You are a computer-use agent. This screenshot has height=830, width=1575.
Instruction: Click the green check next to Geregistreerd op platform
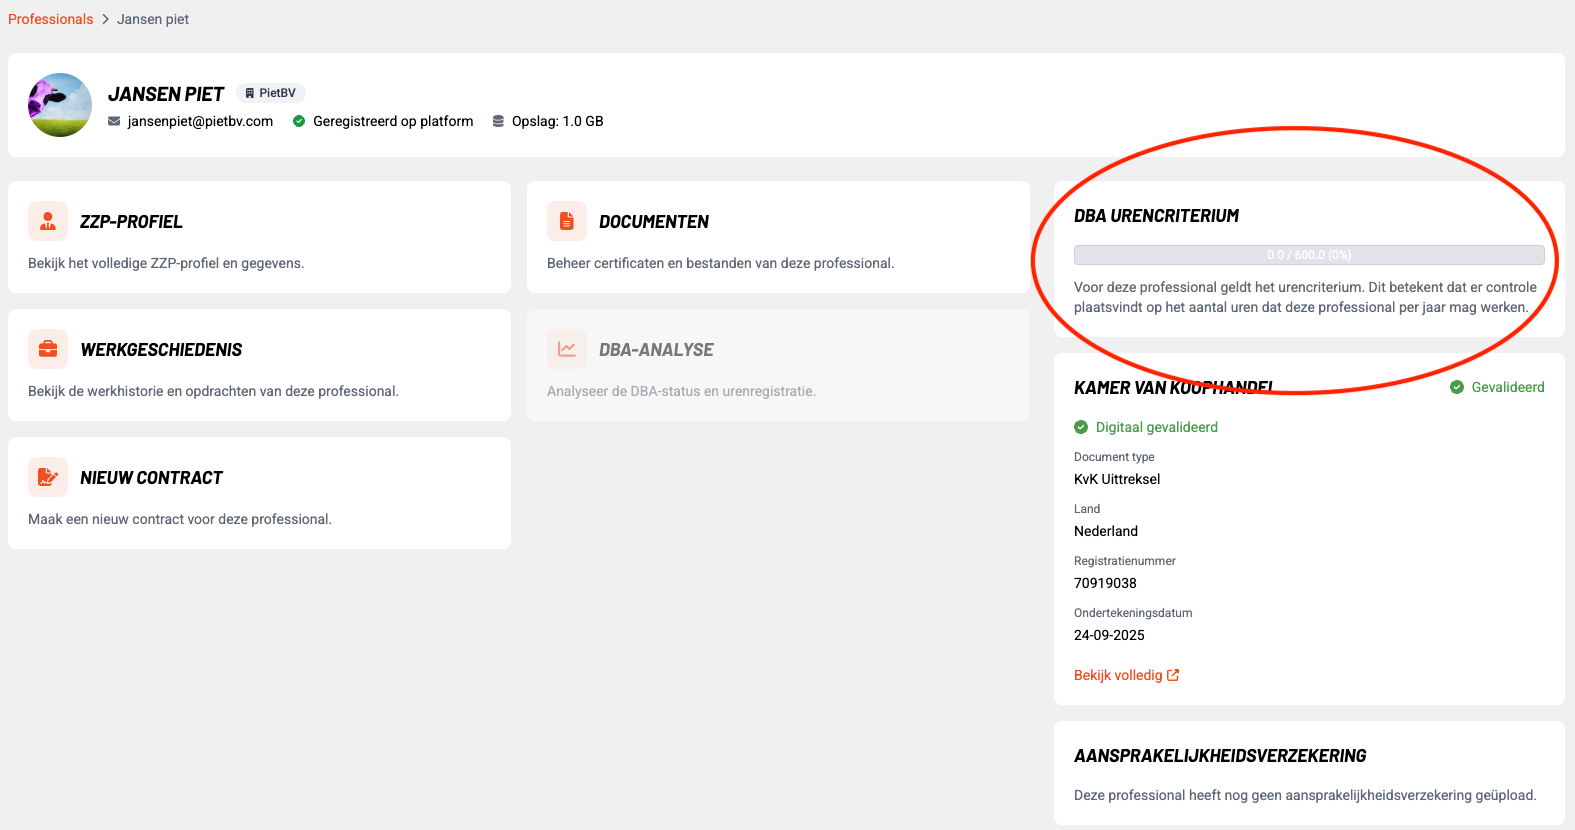[x=299, y=121]
